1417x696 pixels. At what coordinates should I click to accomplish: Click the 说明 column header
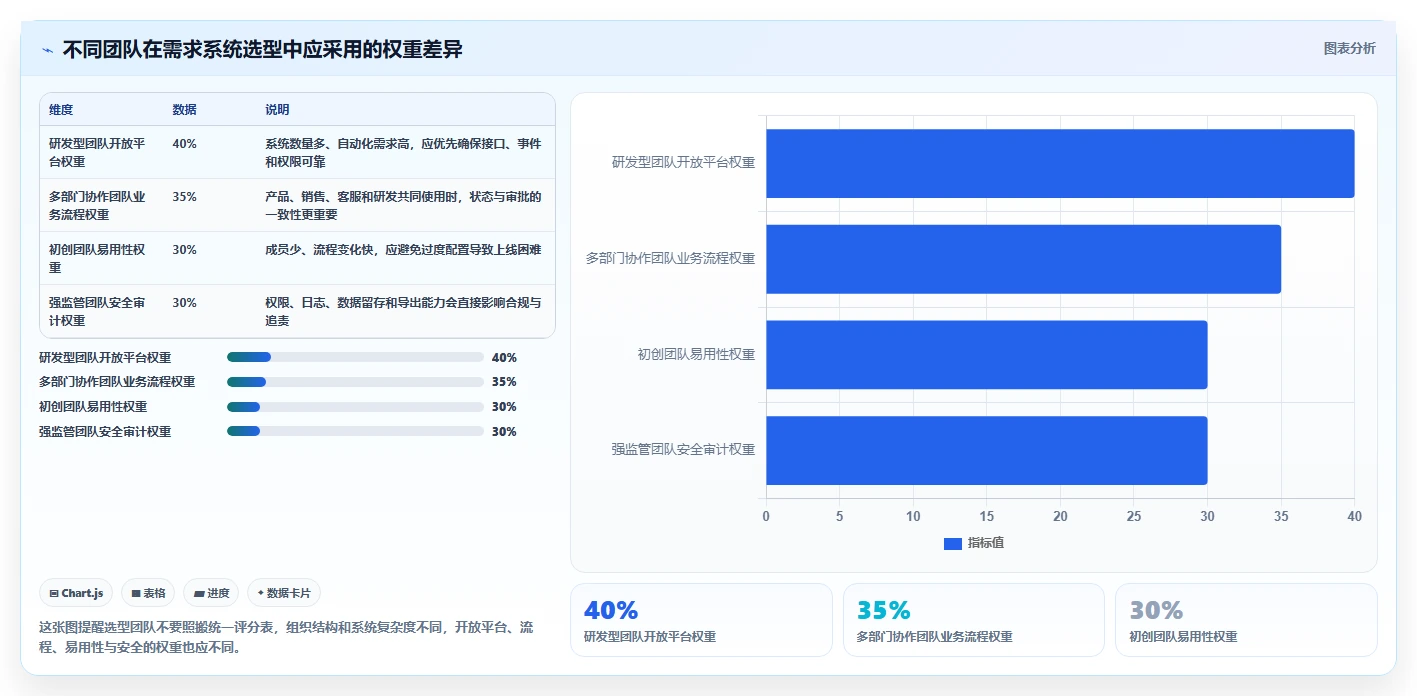[x=277, y=110]
